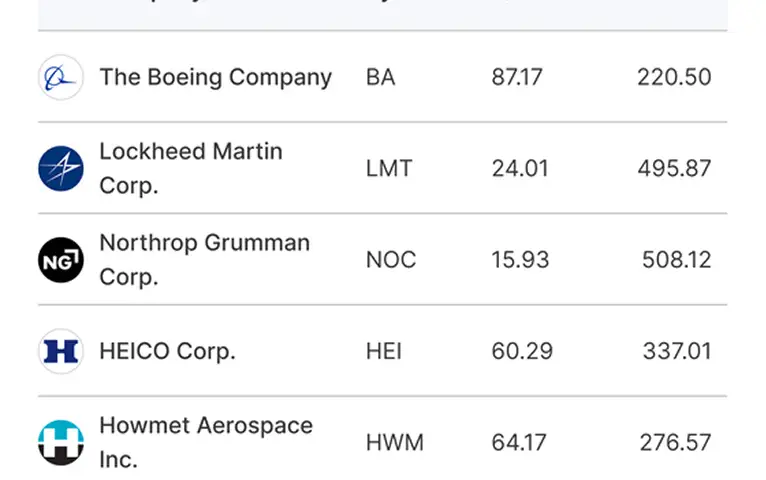The width and height of the screenshot is (766, 480).
Task: Open Lockheed Martin Corp. company link
Action: pyautogui.click(x=191, y=168)
